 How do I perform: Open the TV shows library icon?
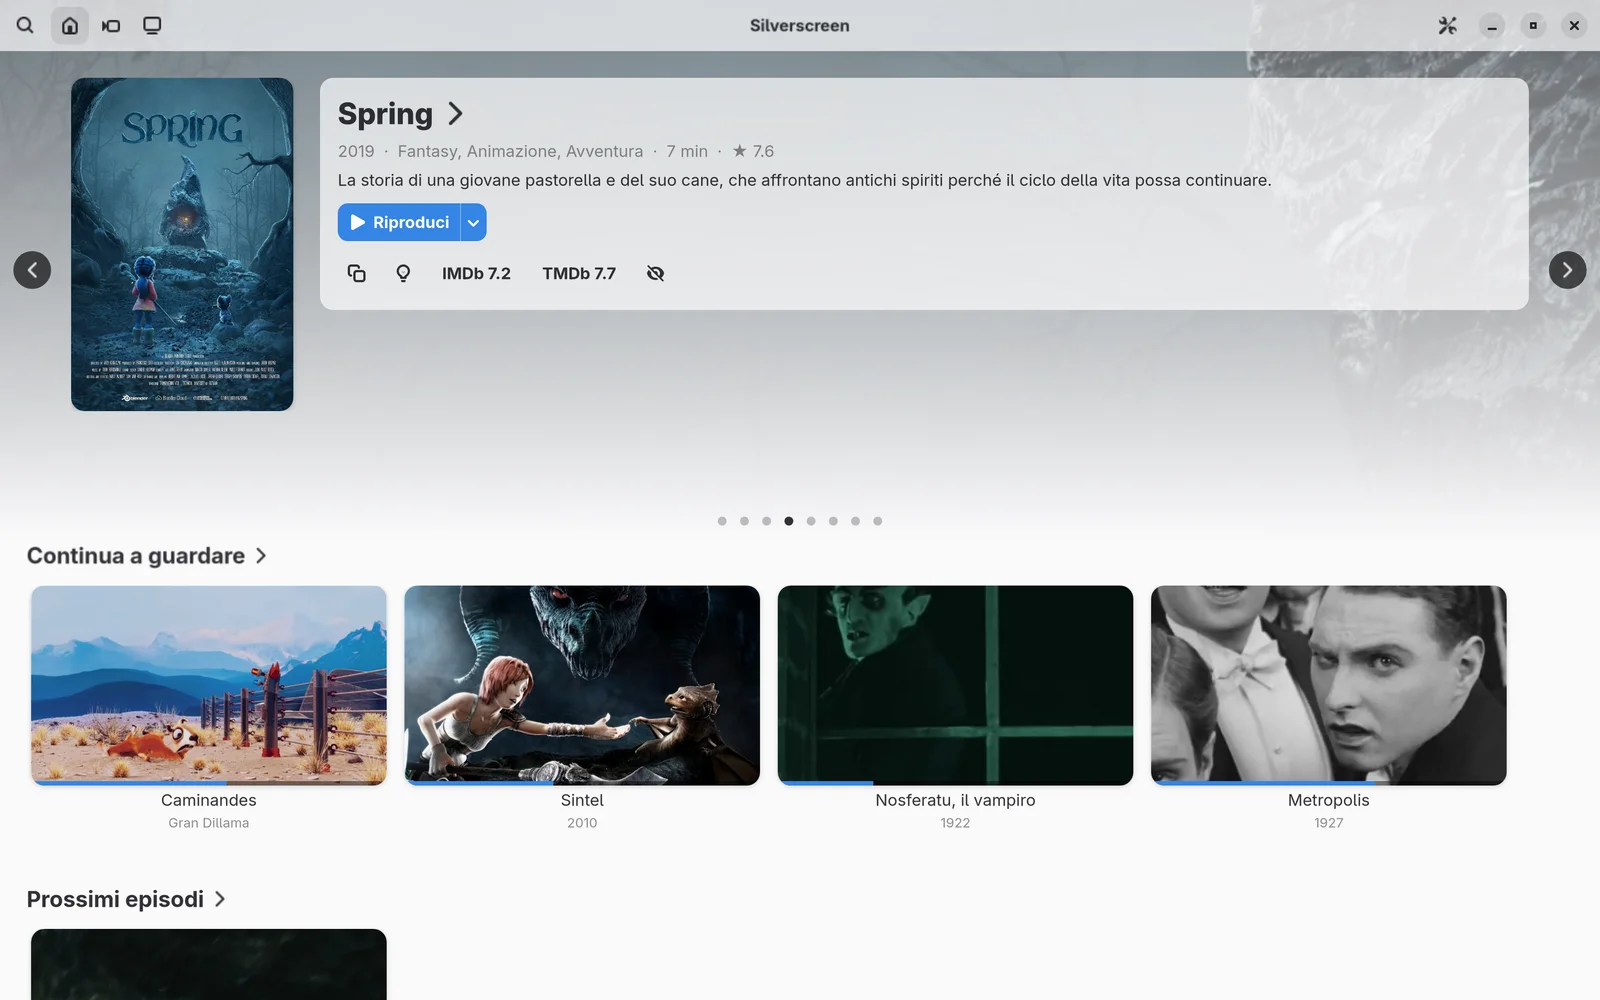152,25
